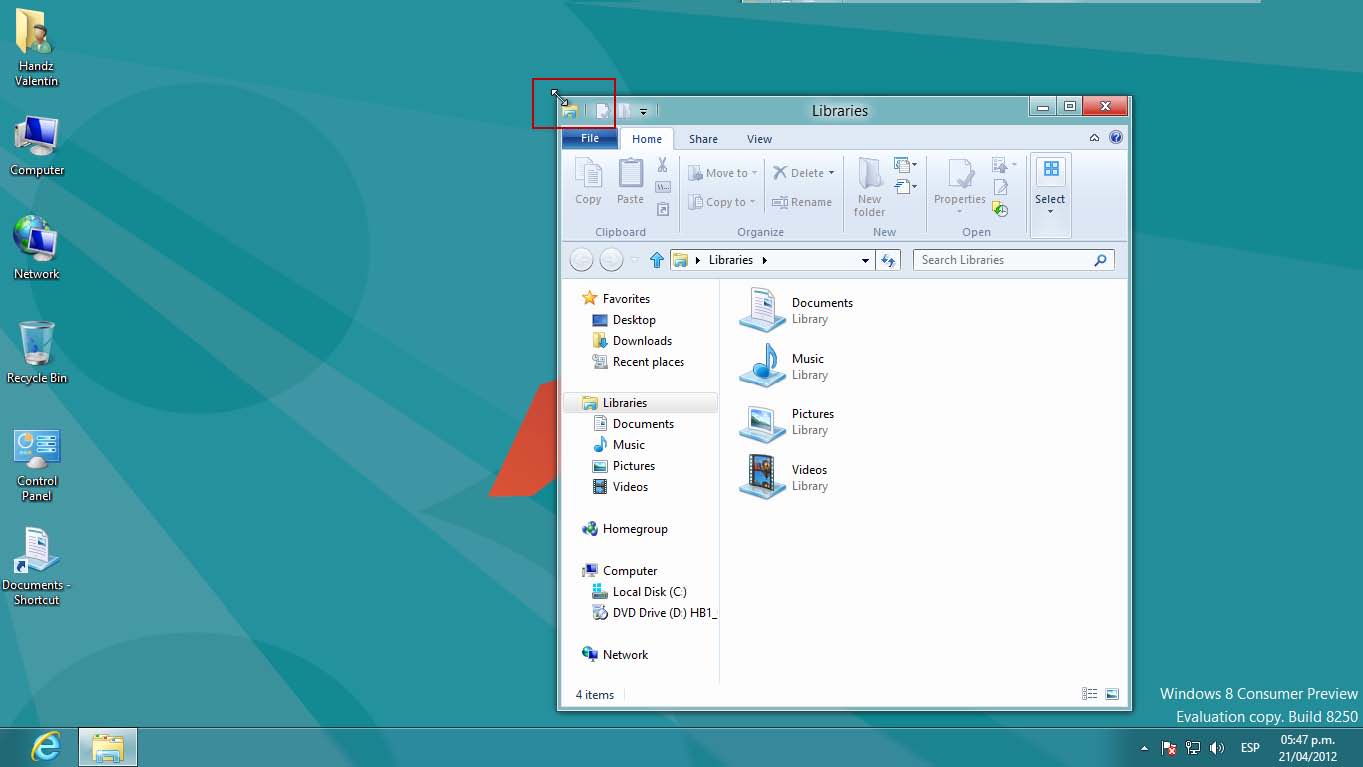This screenshot has height=767, width=1363.
Task: Click the Help question mark icon
Action: pos(1116,138)
